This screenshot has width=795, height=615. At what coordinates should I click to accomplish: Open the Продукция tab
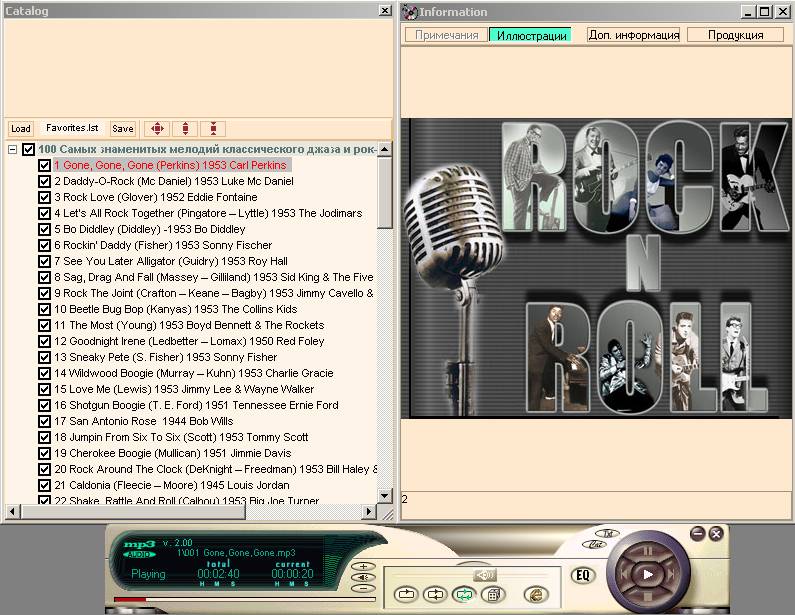[736, 35]
